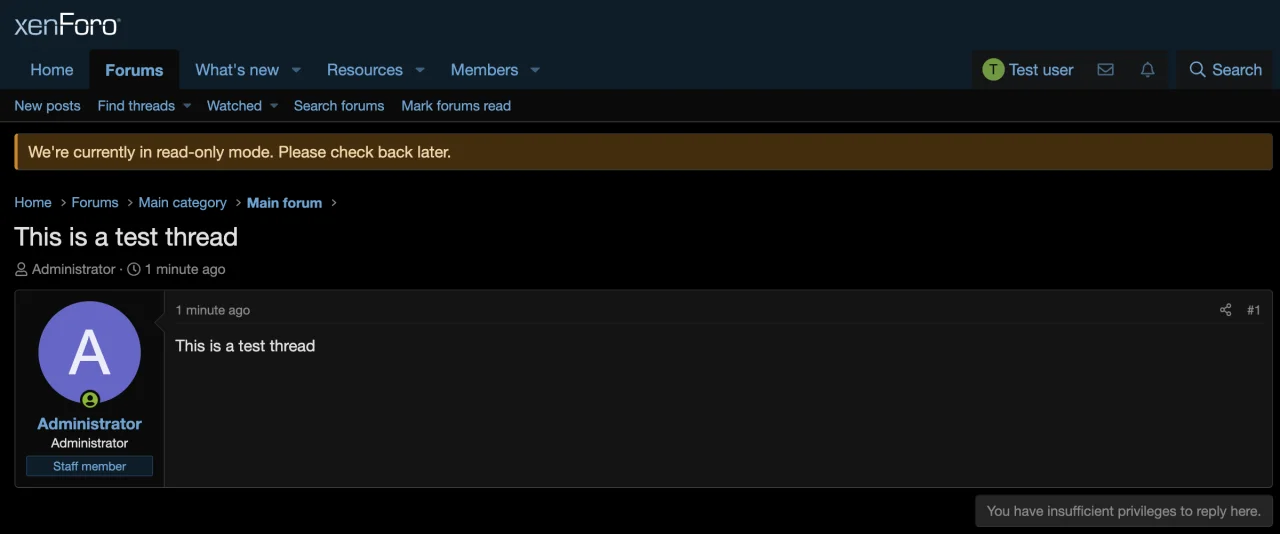Click the New posts link
Viewport: 1280px width, 534px height.
[x=47, y=106]
